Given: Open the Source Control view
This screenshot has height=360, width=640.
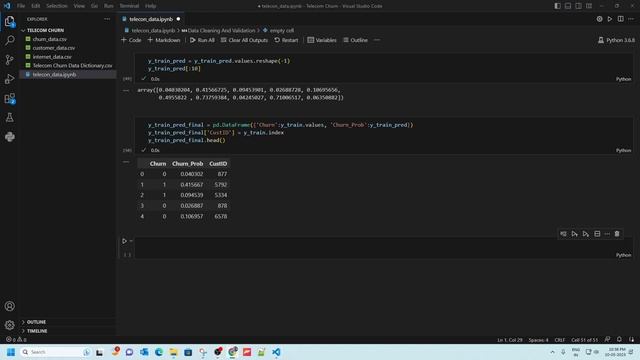Looking at the screenshot, I should 9,60.
